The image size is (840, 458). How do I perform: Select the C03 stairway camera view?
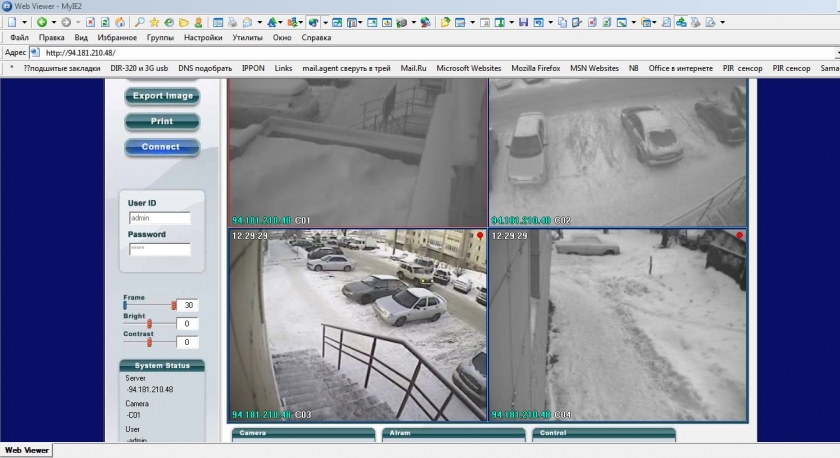(x=358, y=325)
